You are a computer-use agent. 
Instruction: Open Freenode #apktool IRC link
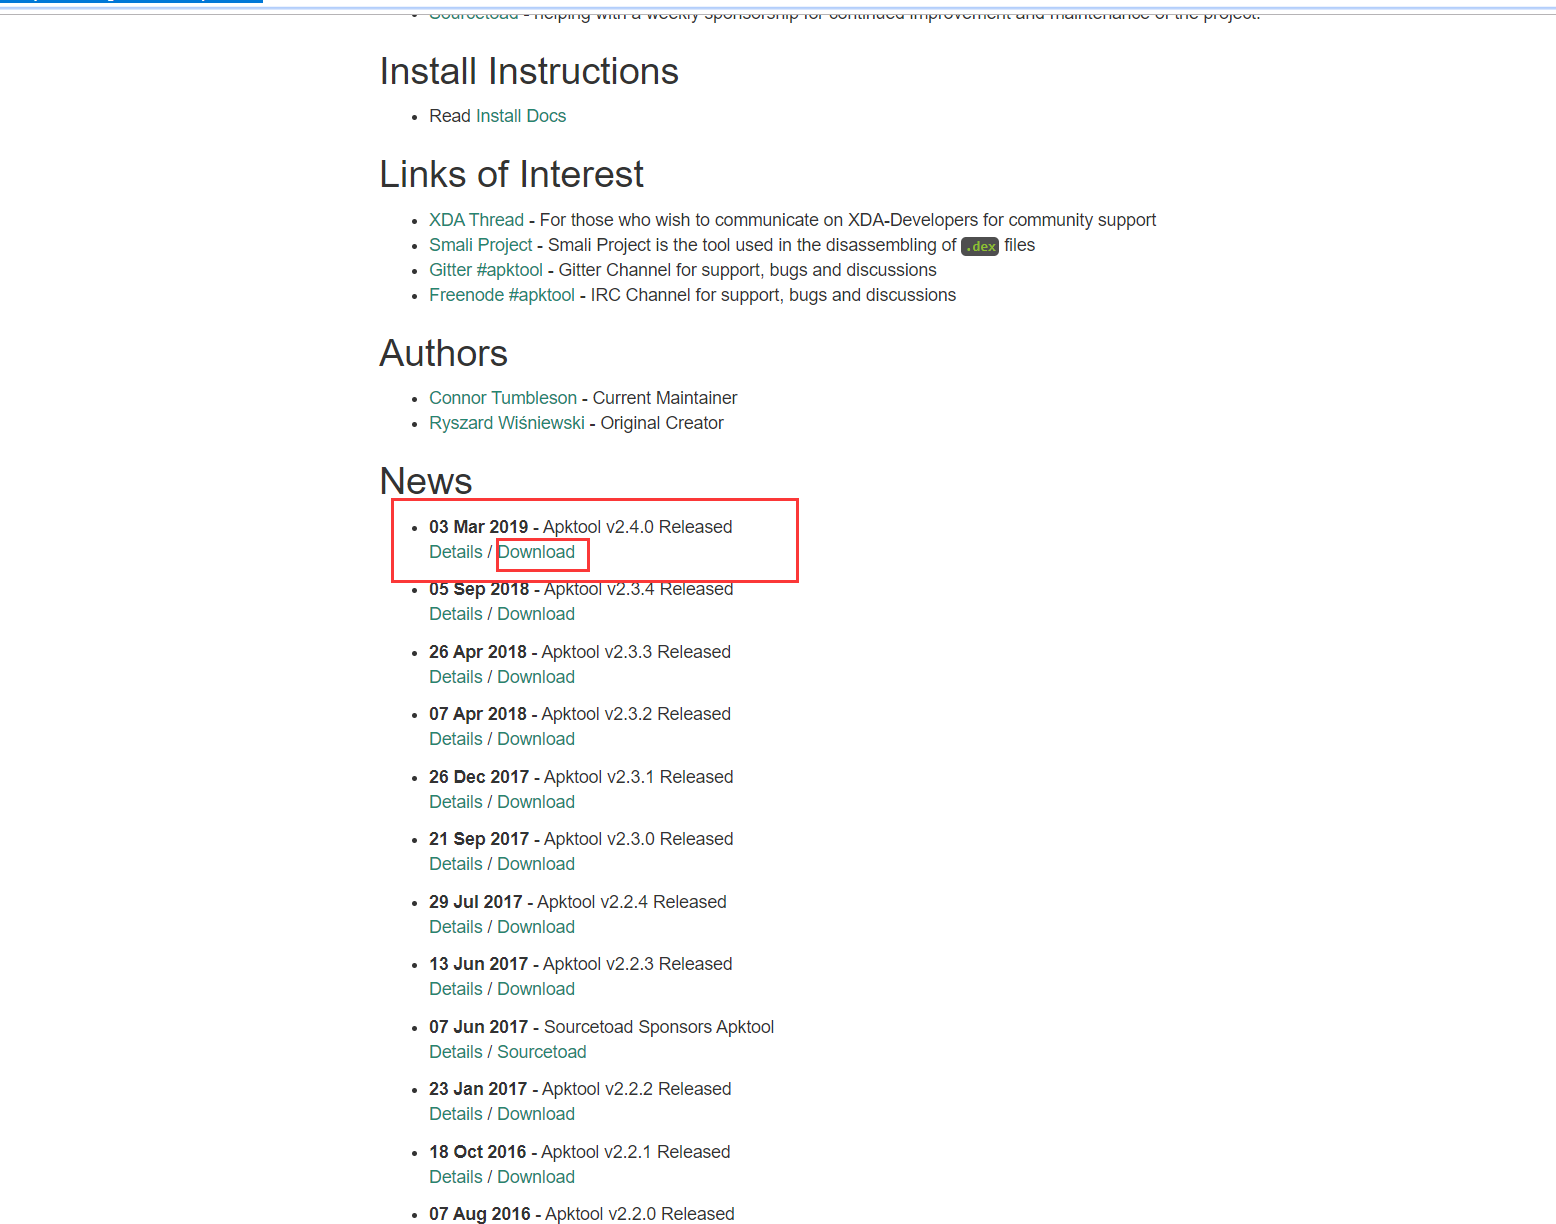(x=502, y=295)
